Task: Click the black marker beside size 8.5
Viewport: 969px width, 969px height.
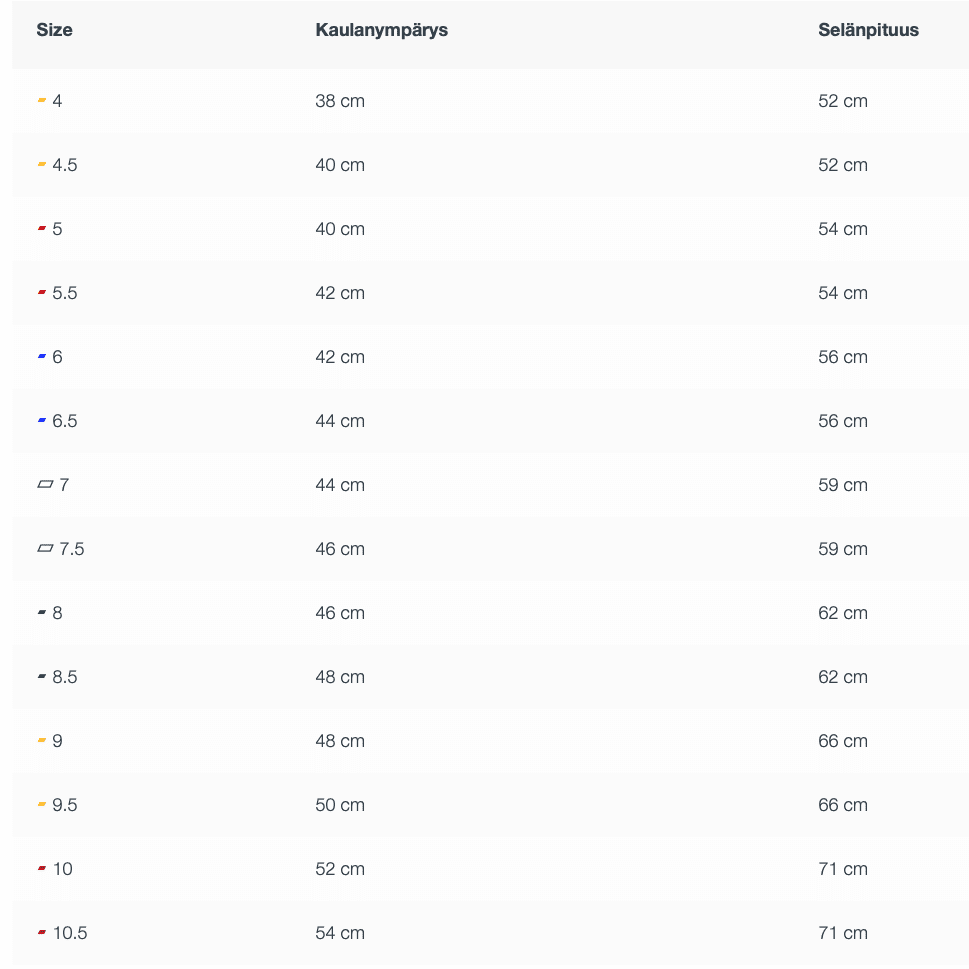Action: (42, 677)
